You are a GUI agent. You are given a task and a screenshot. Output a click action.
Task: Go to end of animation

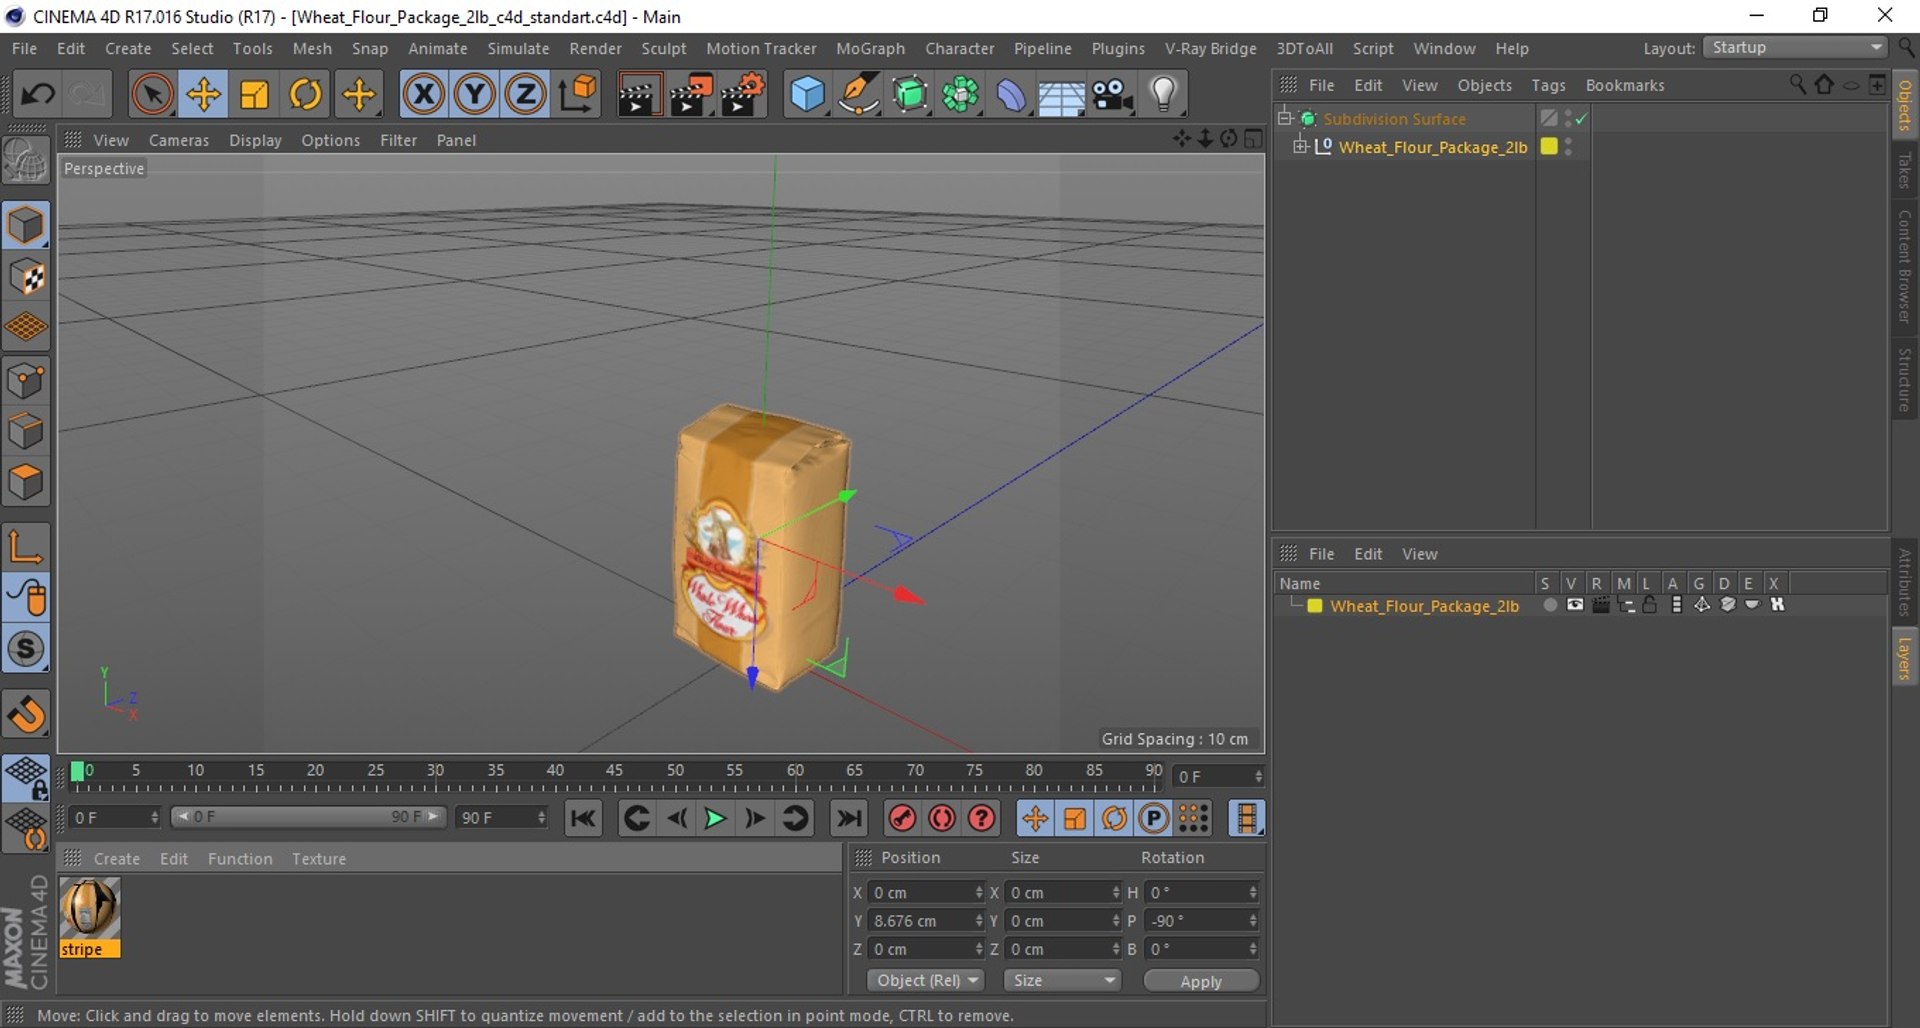click(849, 819)
